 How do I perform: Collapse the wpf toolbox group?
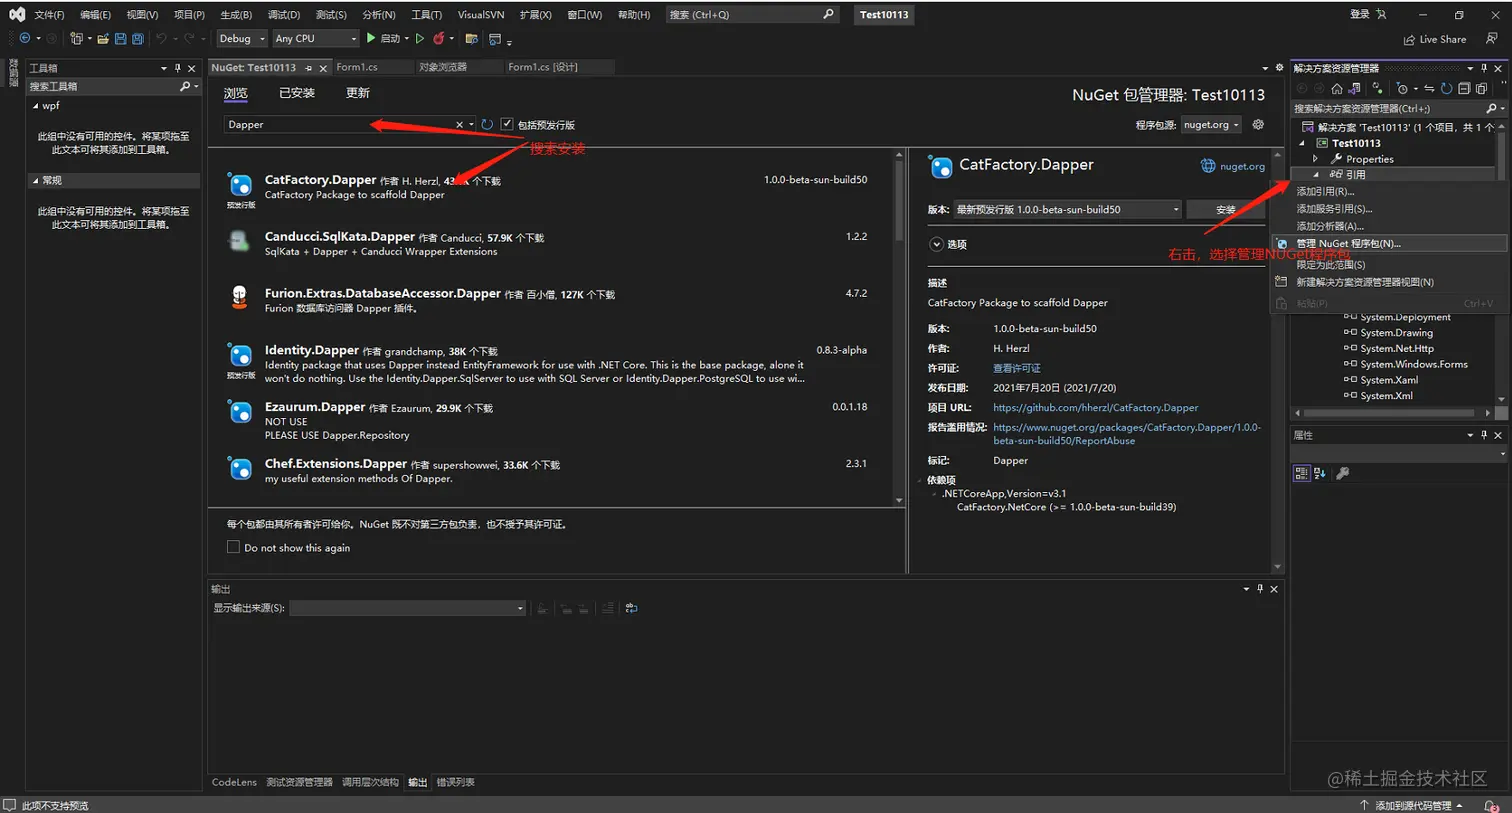coord(36,106)
